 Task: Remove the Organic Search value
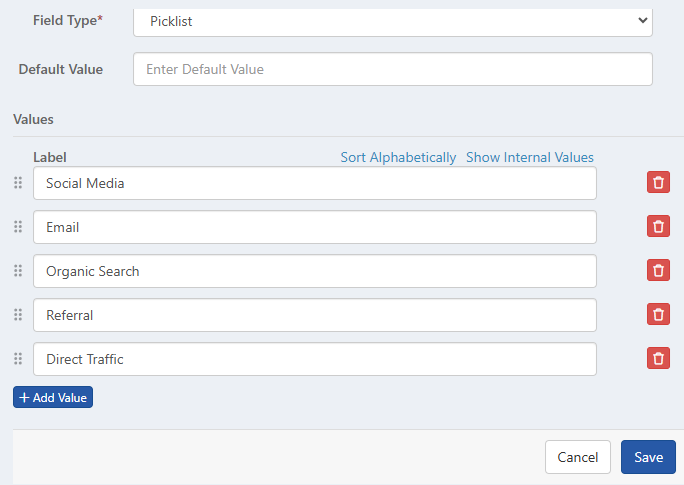pyautogui.click(x=658, y=270)
